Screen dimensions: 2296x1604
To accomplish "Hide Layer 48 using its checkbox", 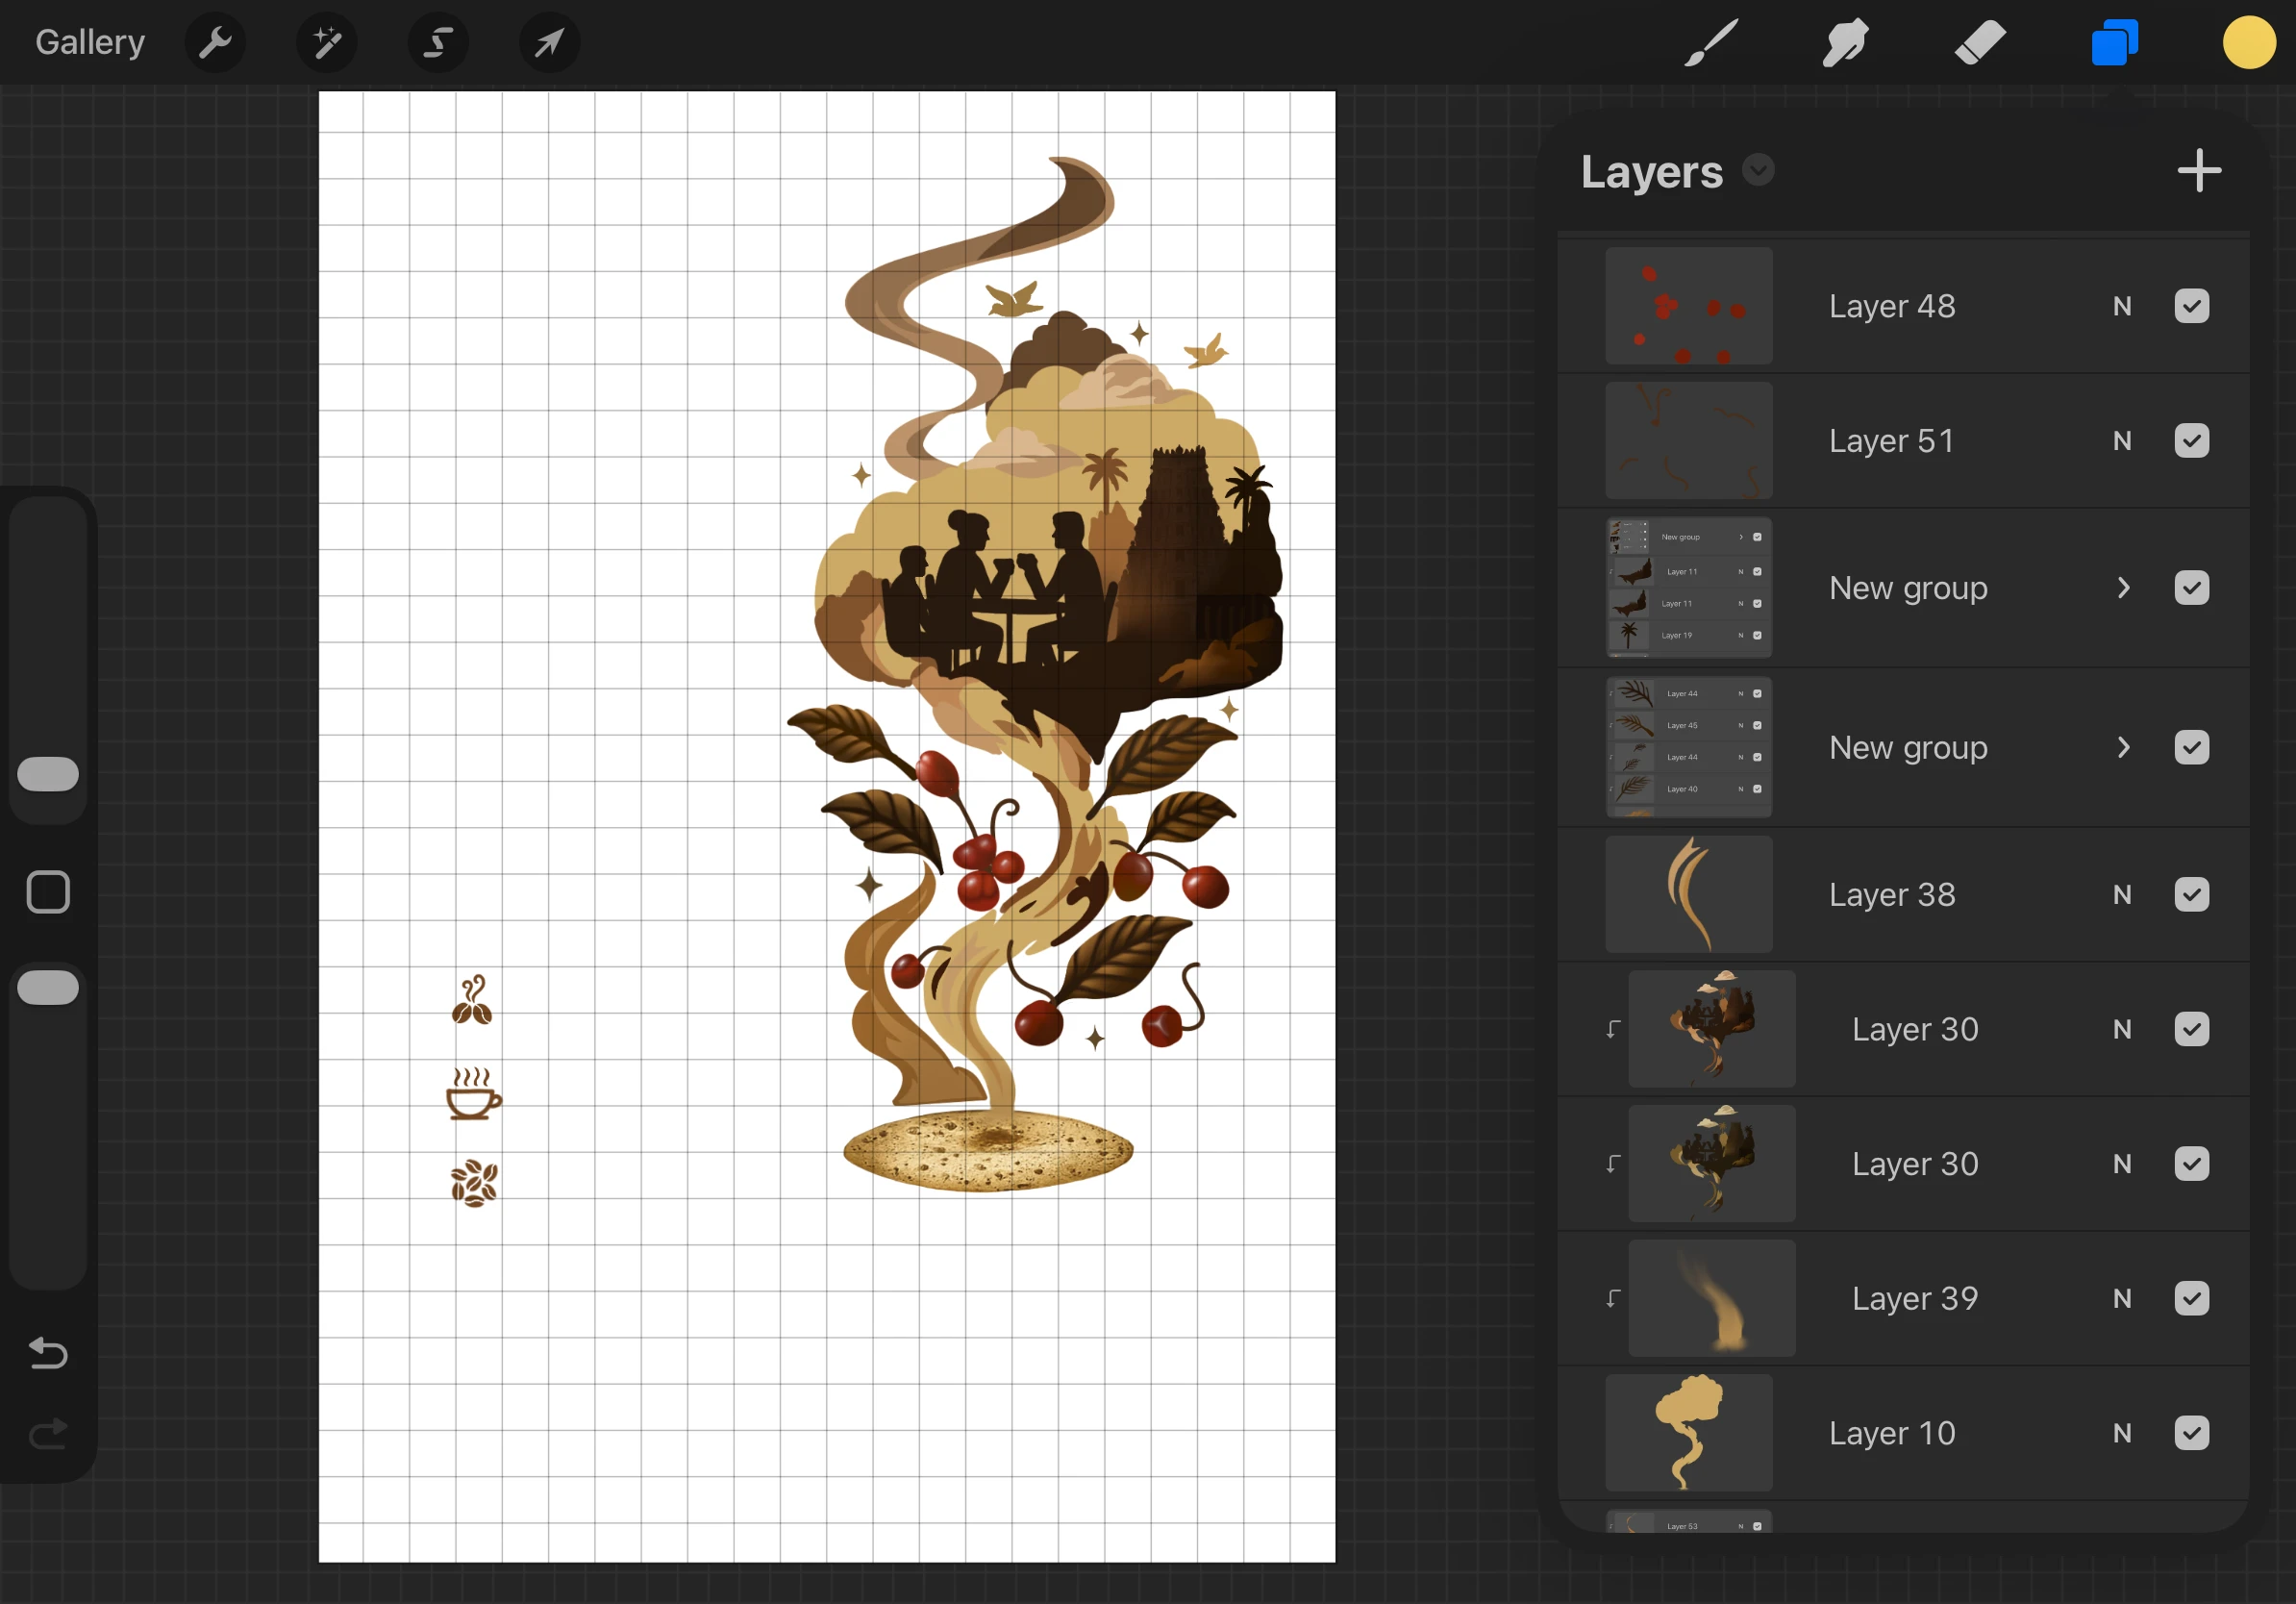I will pos(2191,306).
